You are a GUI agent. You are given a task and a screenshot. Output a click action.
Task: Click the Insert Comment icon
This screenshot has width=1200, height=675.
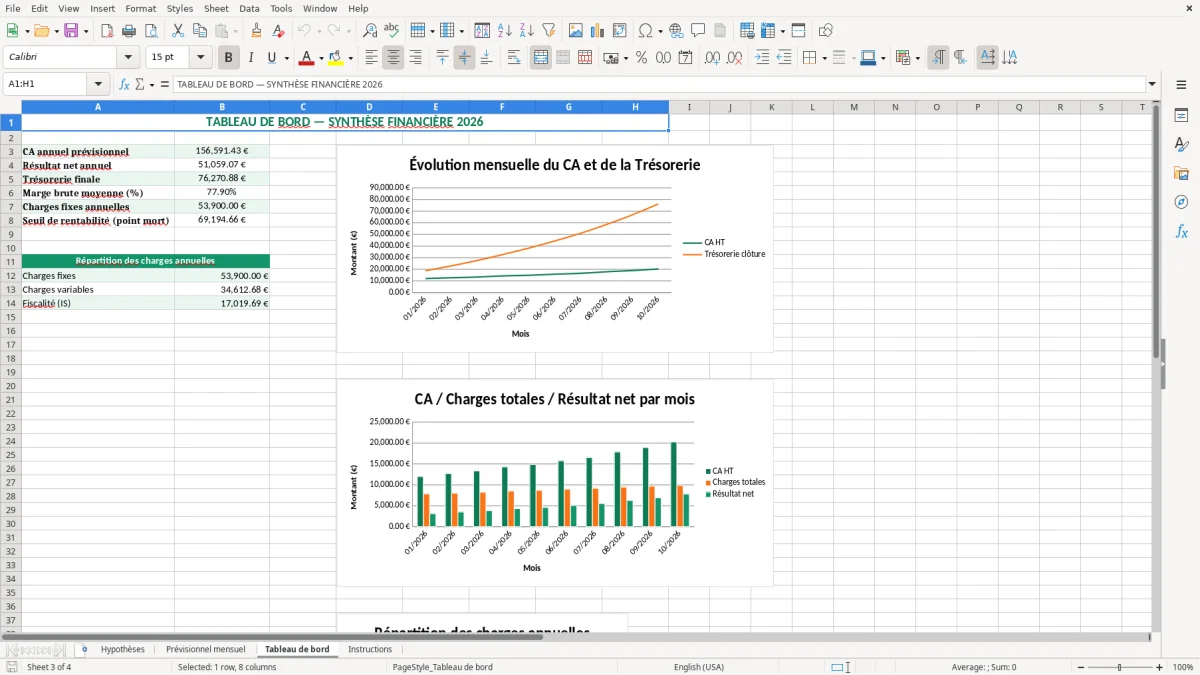[698, 31]
